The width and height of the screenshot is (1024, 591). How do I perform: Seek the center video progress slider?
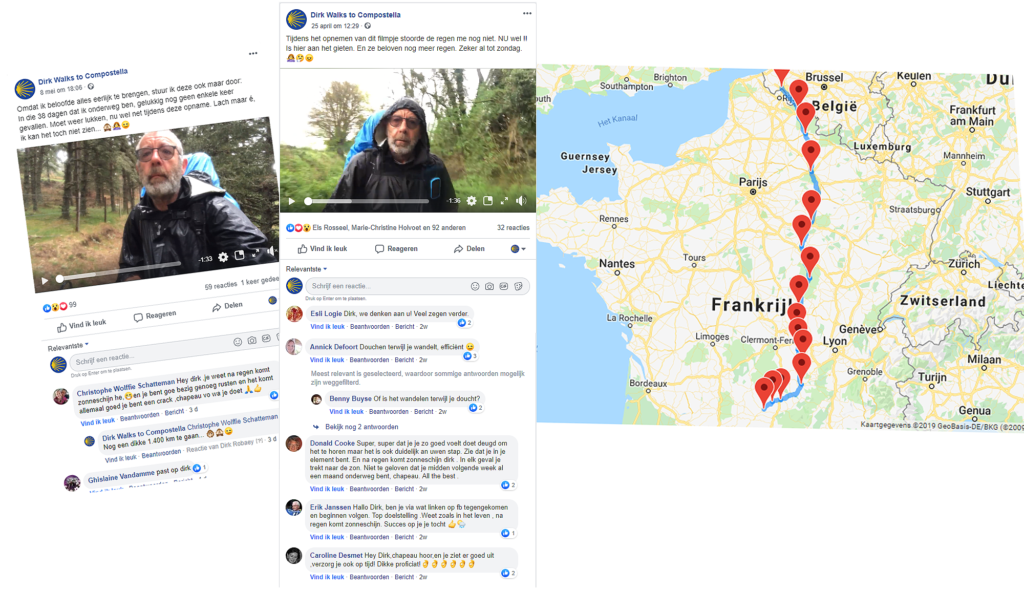tap(368, 201)
